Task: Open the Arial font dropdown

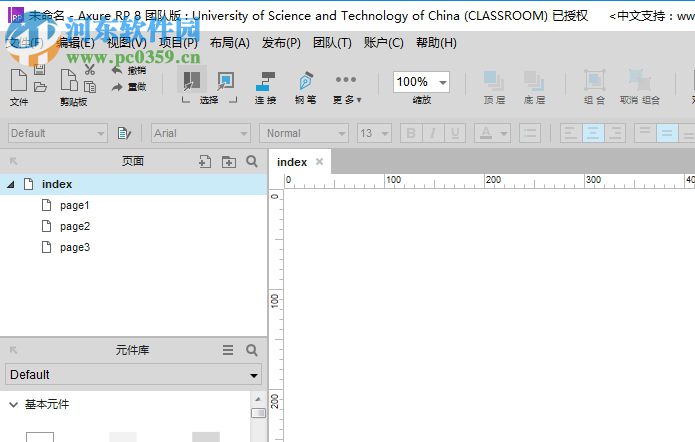Action: point(201,133)
